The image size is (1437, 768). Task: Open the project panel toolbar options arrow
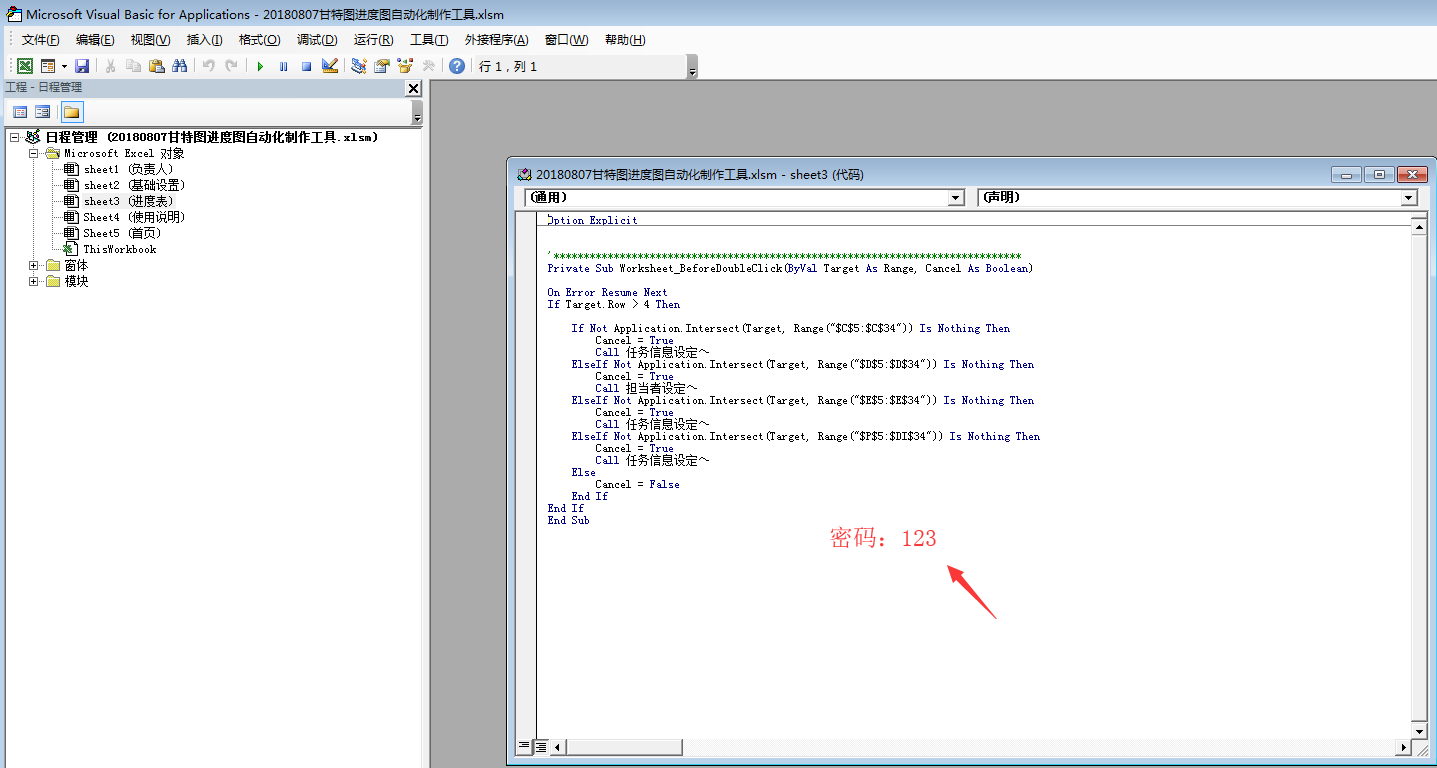417,112
